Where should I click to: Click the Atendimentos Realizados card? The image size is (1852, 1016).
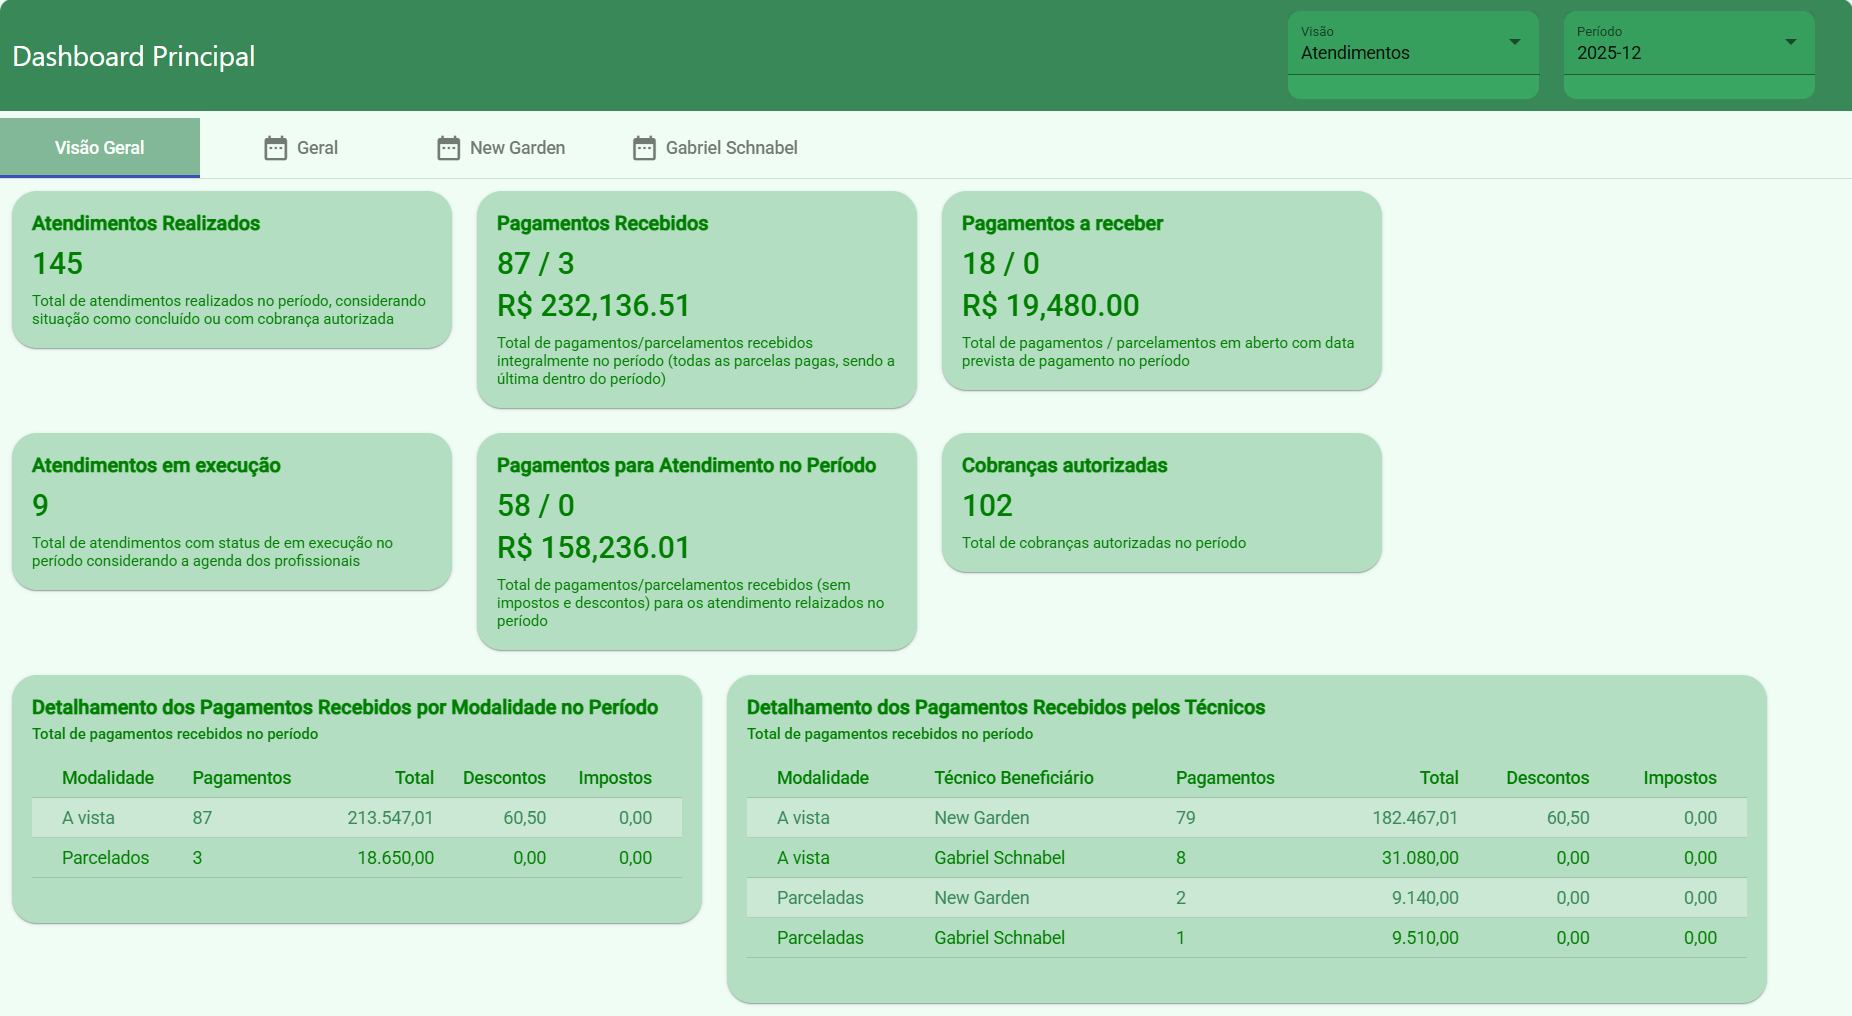tap(232, 270)
